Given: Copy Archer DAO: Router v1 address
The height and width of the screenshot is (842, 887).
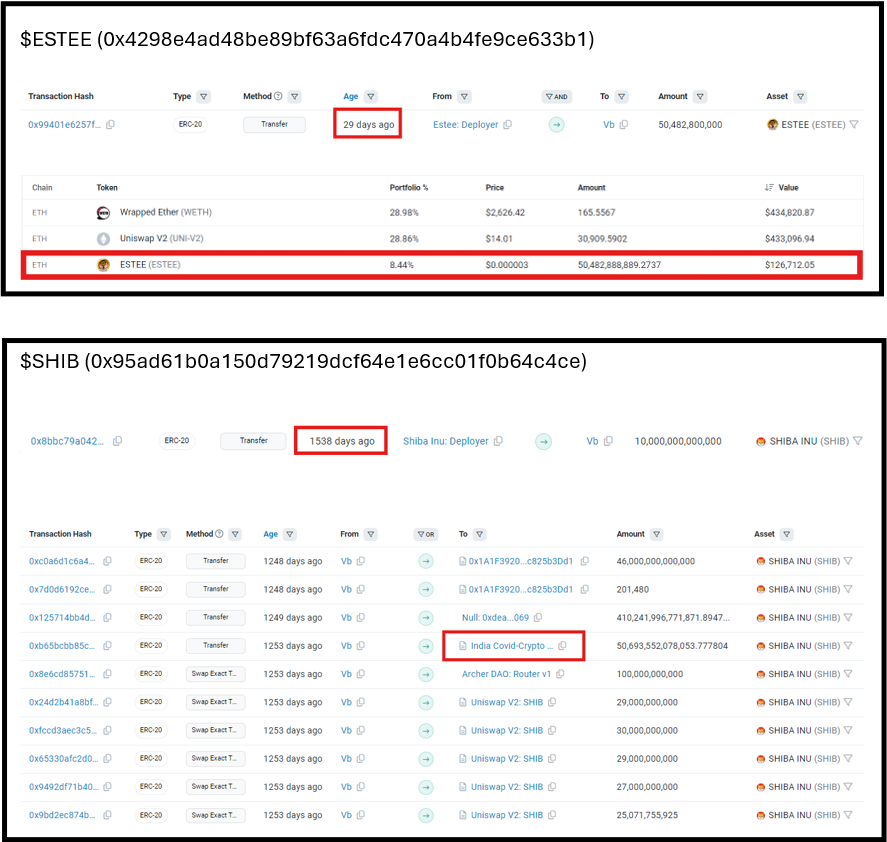Looking at the screenshot, I should click(559, 674).
